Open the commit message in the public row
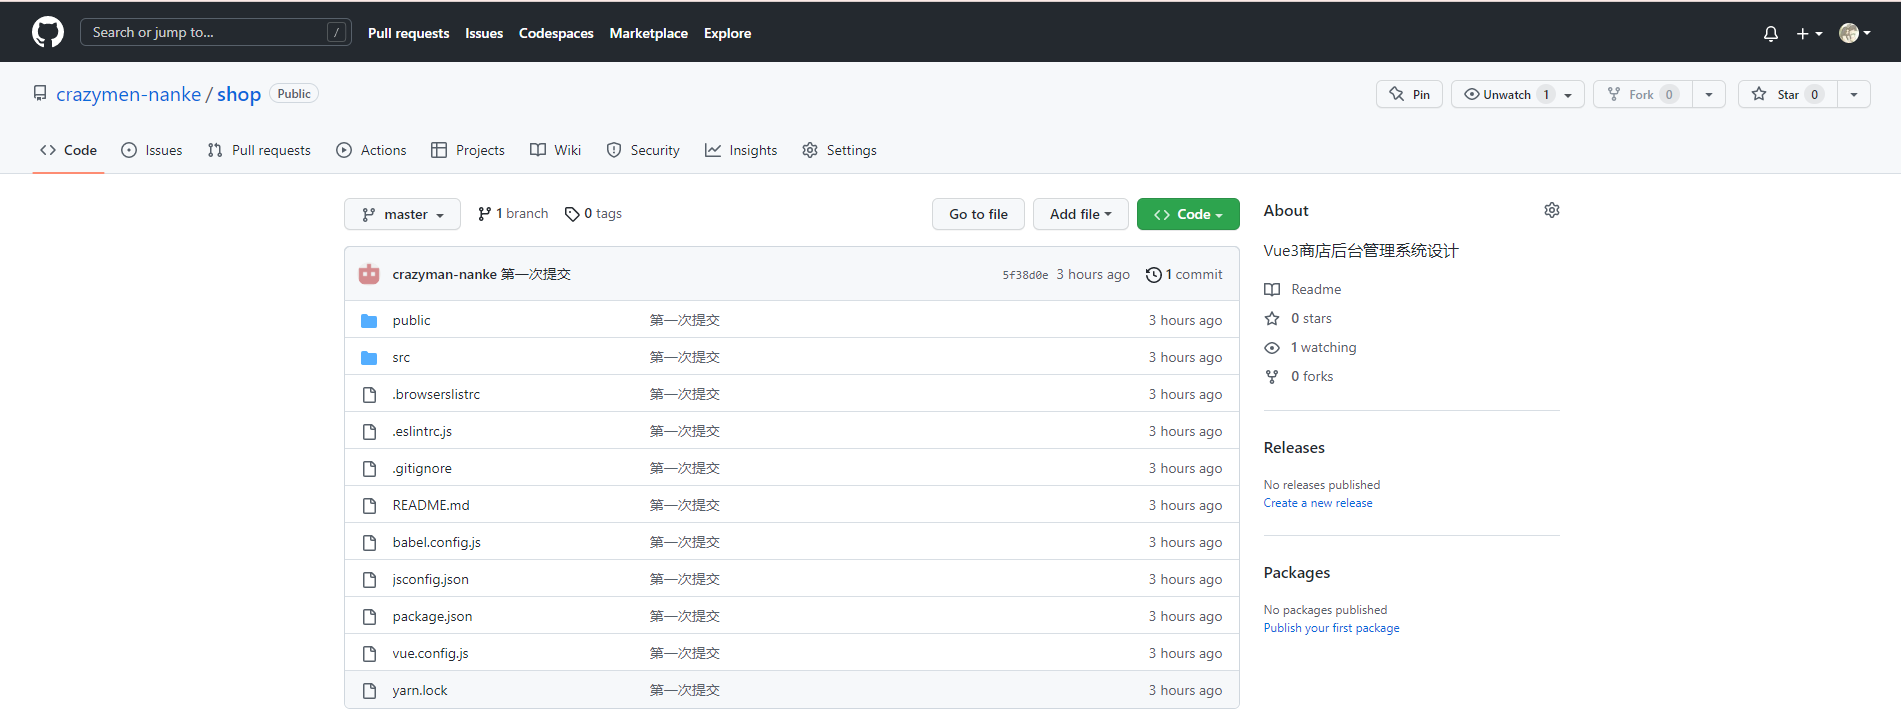Image resolution: width=1901 pixels, height=714 pixels. [685, 320]
